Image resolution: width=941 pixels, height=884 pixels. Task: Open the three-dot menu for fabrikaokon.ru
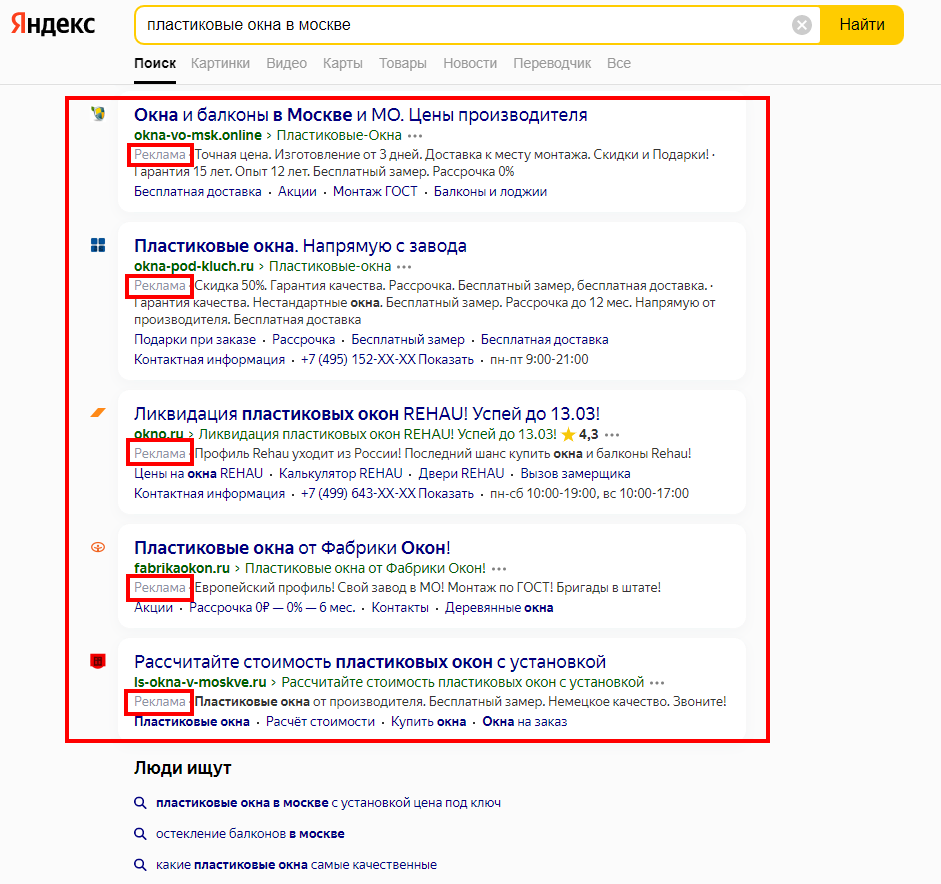click(499, 568)
